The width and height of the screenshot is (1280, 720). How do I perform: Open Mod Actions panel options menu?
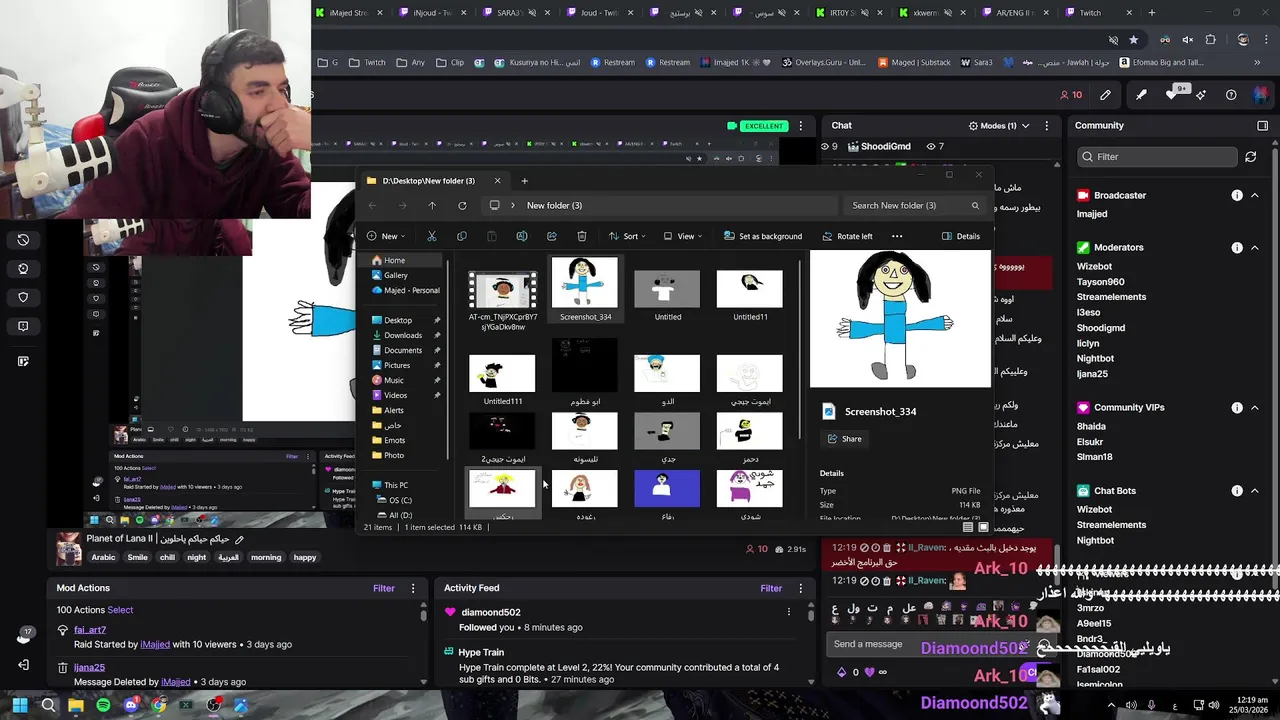tap(413, 588)
